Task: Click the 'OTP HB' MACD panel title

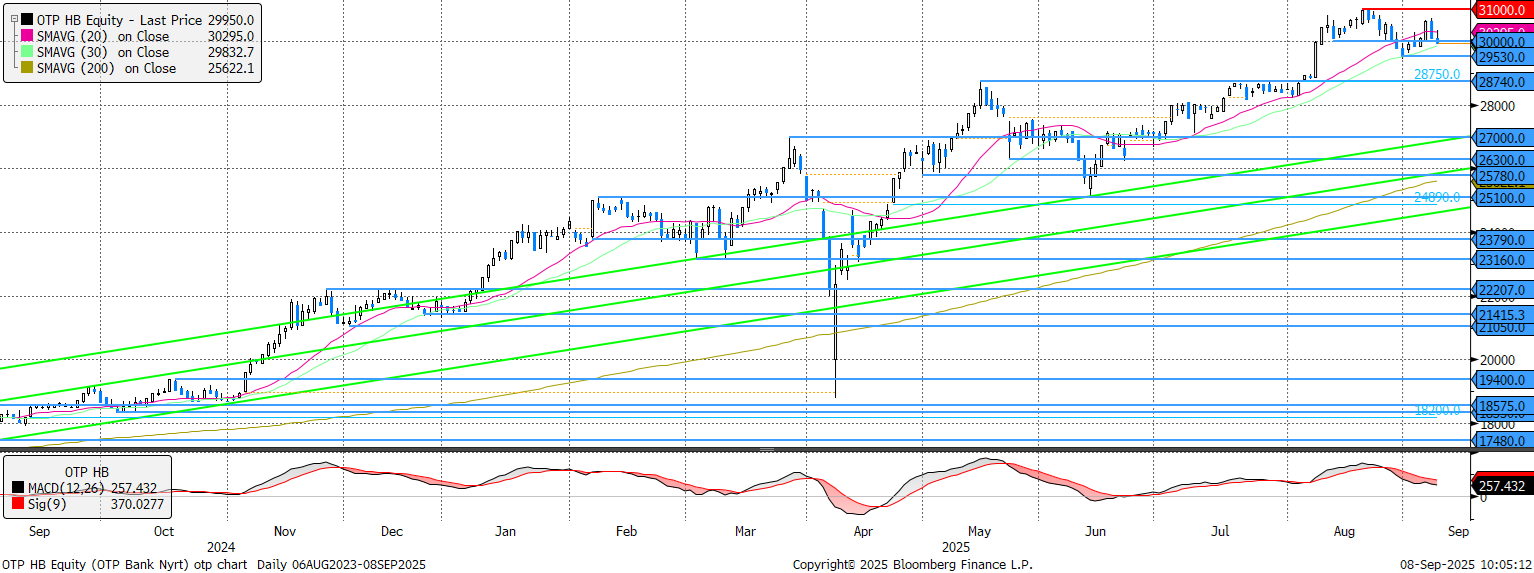Action: pos(87,472)
